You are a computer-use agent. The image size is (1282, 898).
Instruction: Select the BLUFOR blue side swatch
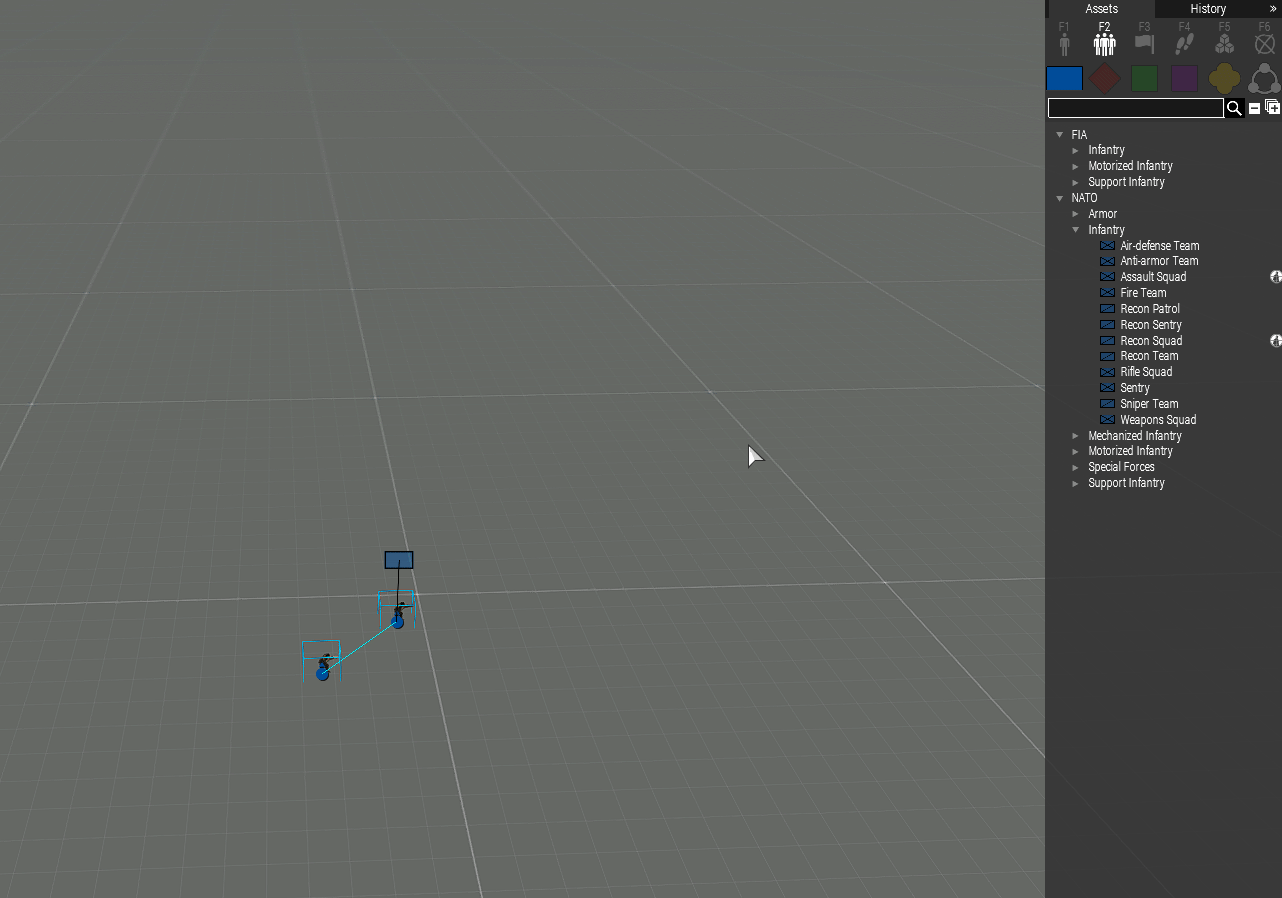coord(1064,78)
